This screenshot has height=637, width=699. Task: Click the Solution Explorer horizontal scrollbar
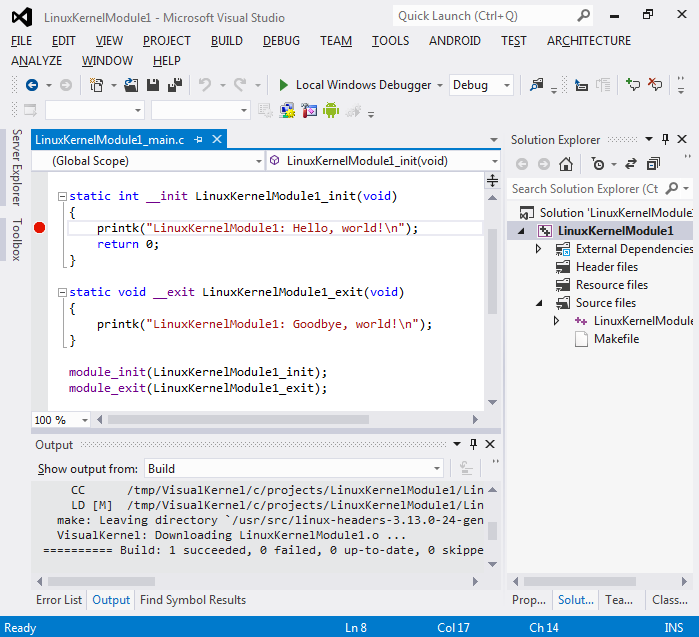pos(580,581)
